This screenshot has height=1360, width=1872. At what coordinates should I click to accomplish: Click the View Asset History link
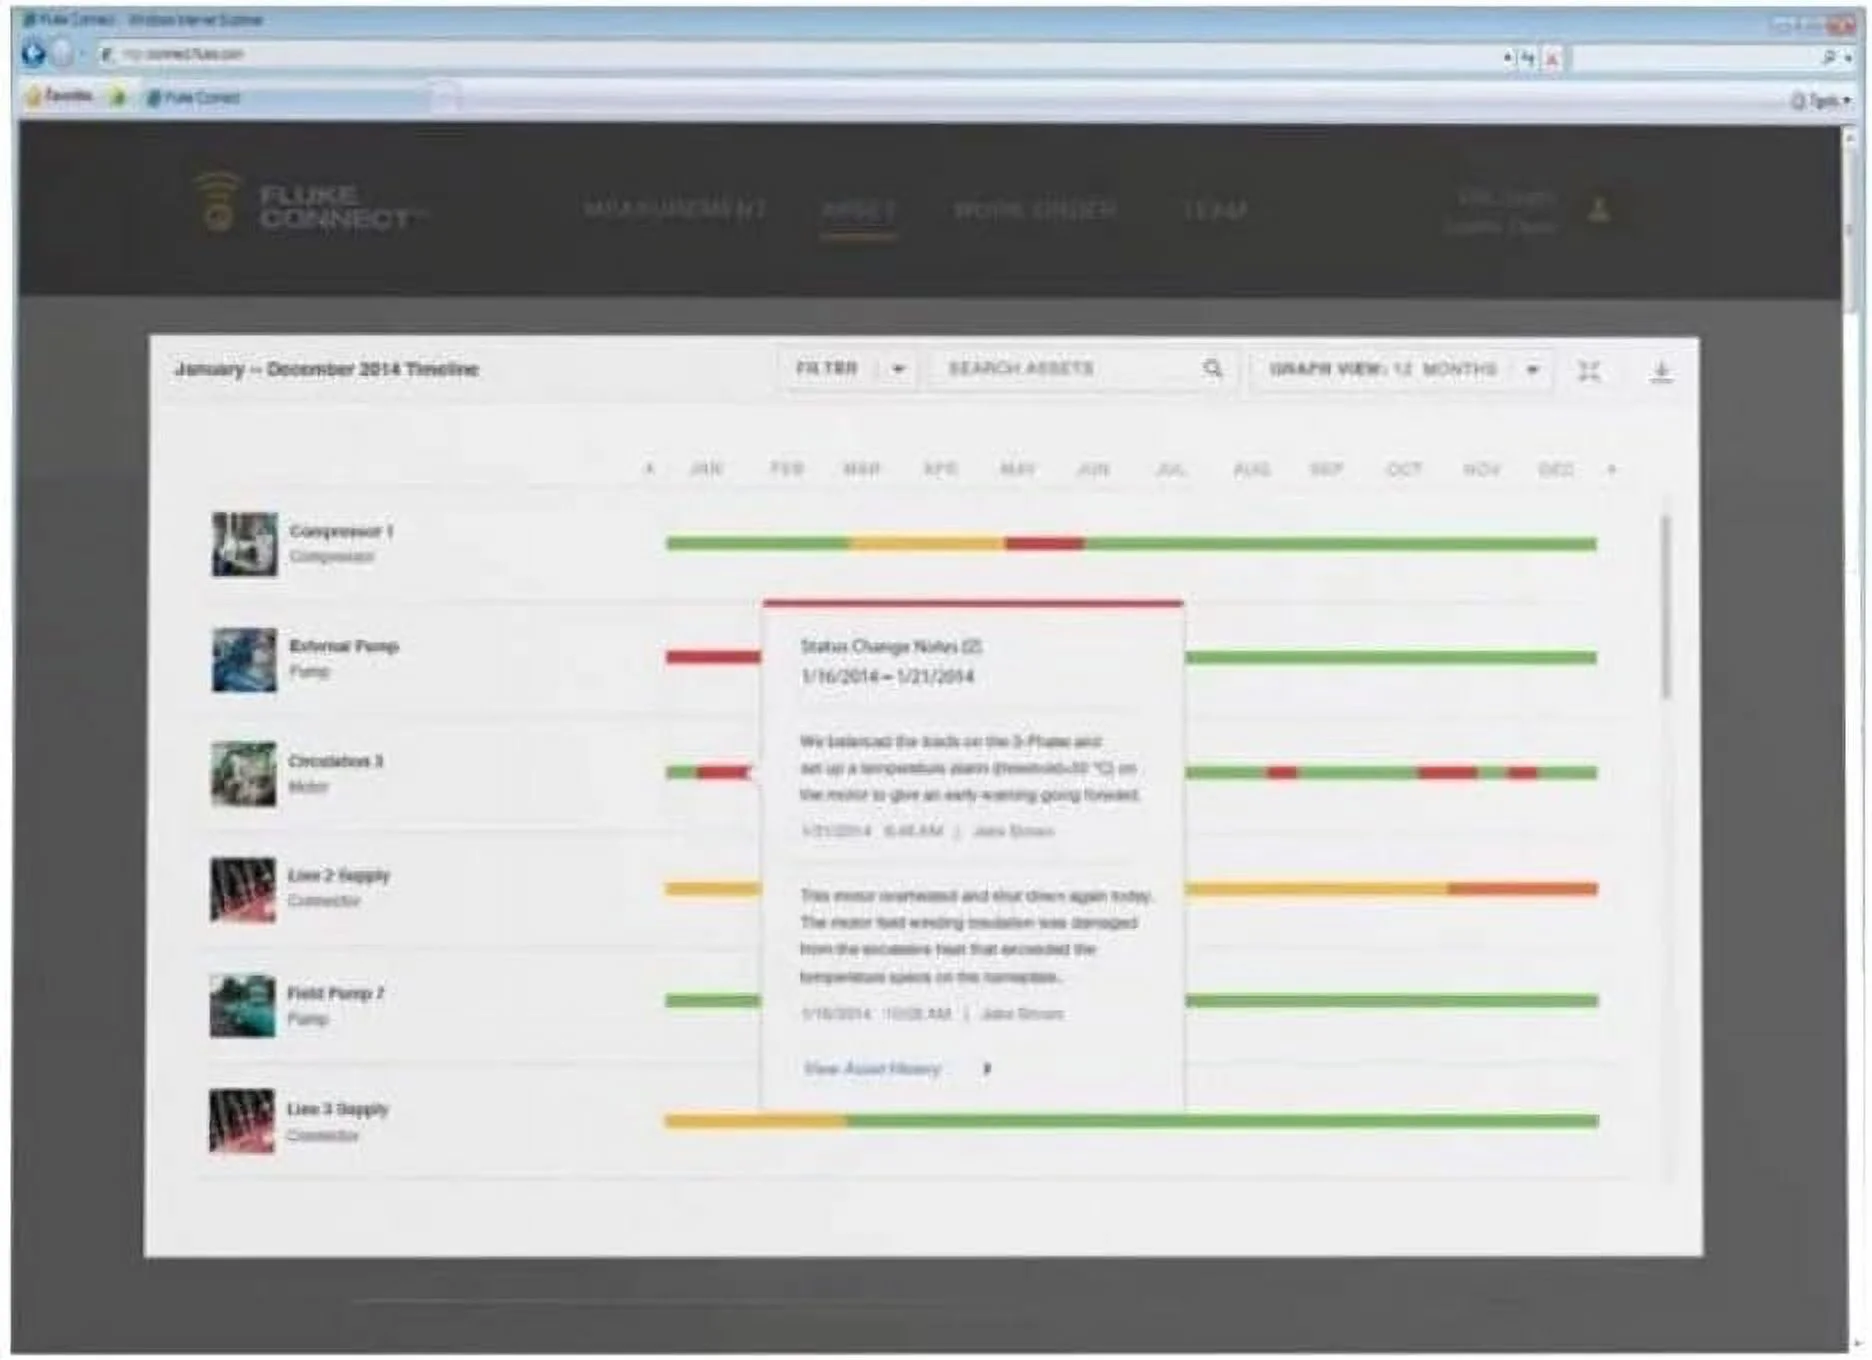point(872,1069)
